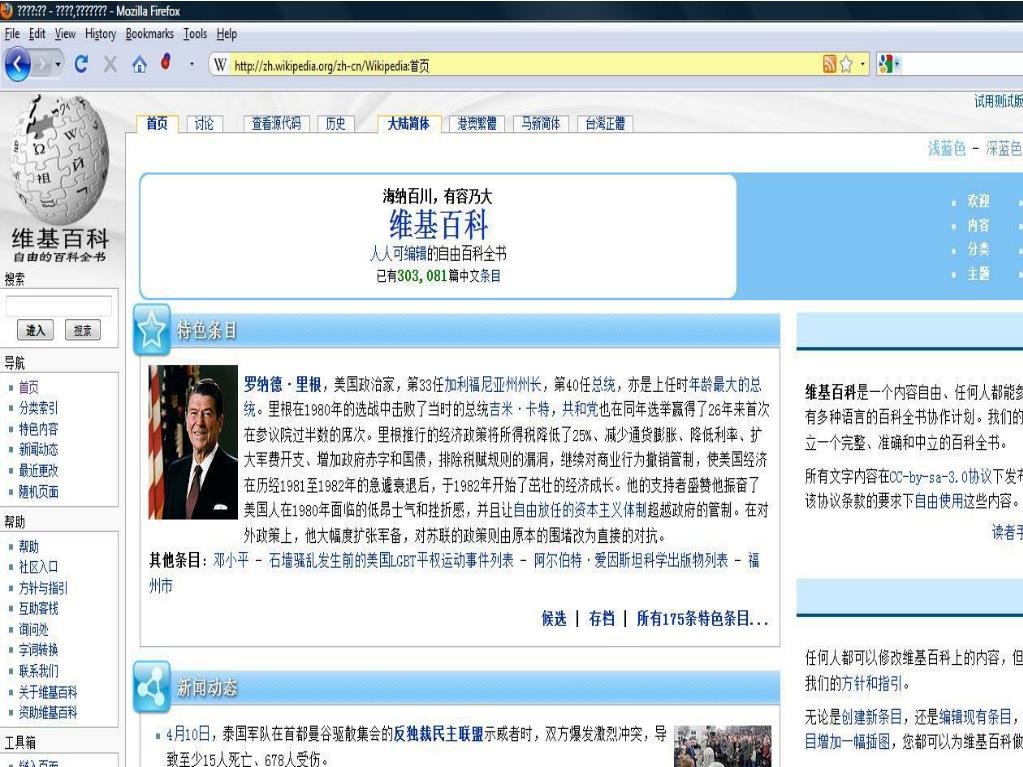1023x767 pixels.
Task: Click the Firefox Back arrow button
Action: click(x=17, y=65)
